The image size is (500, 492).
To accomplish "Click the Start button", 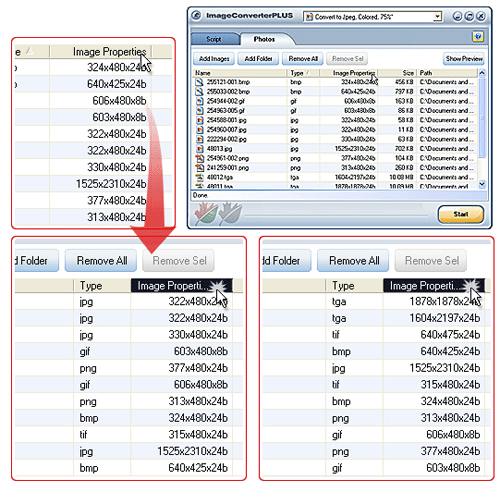I will 461,214.
